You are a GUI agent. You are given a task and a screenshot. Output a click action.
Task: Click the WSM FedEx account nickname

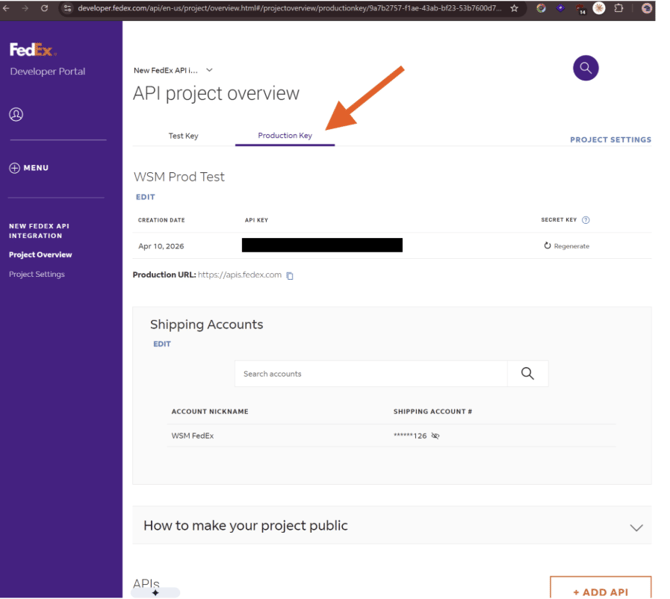(193, 436)
